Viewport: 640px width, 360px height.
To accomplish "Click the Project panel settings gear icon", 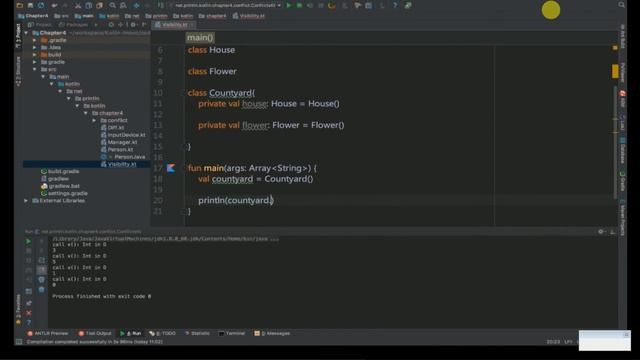I will [133, 24].
